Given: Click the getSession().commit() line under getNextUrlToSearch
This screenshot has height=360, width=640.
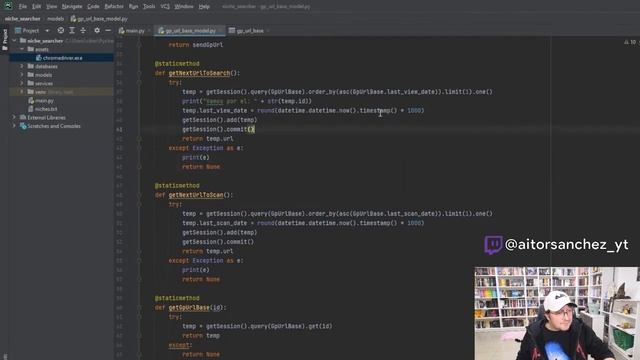Looking at the screenshot, I should (218, 129).
